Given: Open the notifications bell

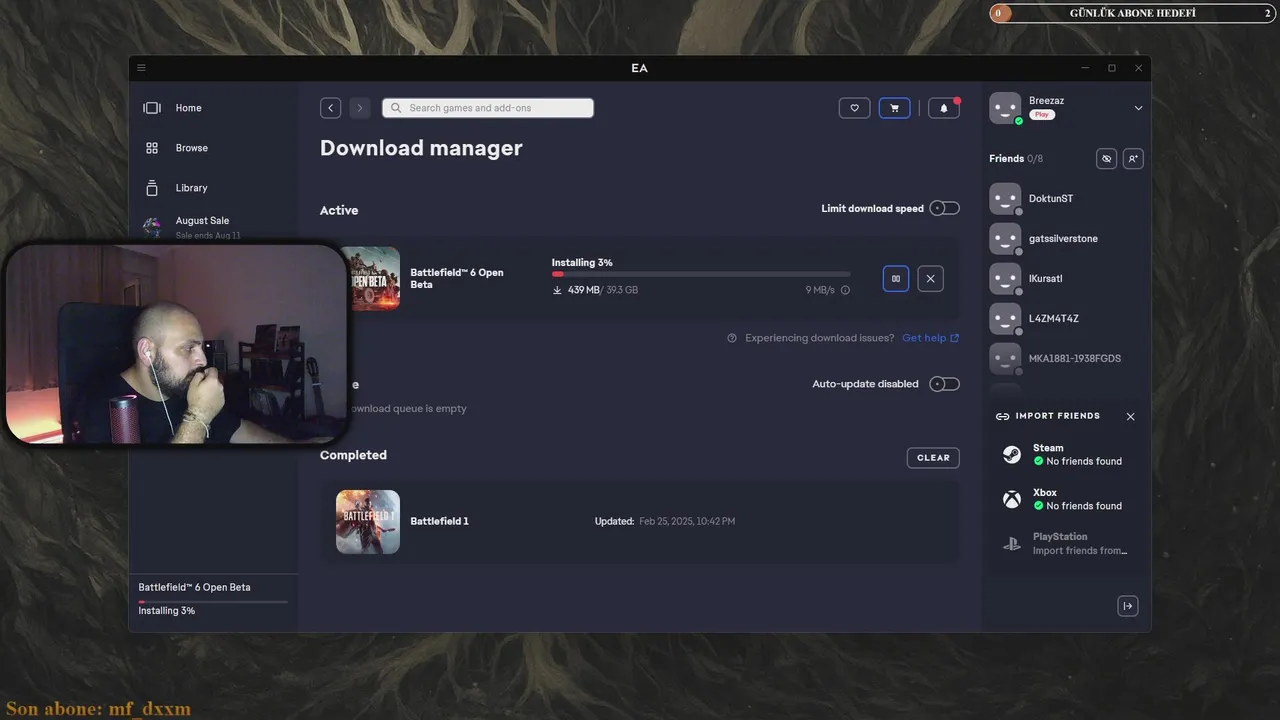Looking at the screenshot, I should pos(944,108).
